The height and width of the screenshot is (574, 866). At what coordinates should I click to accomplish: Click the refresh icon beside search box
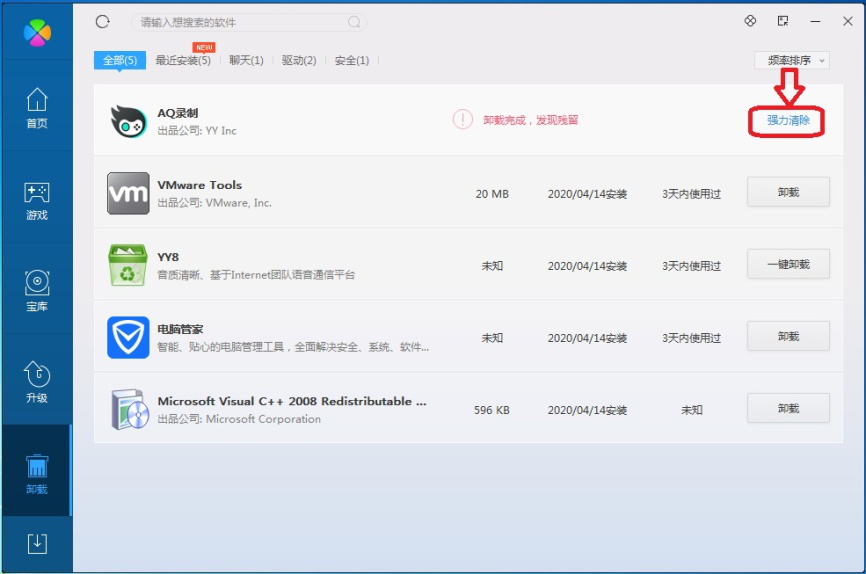(x=102, y=21)
